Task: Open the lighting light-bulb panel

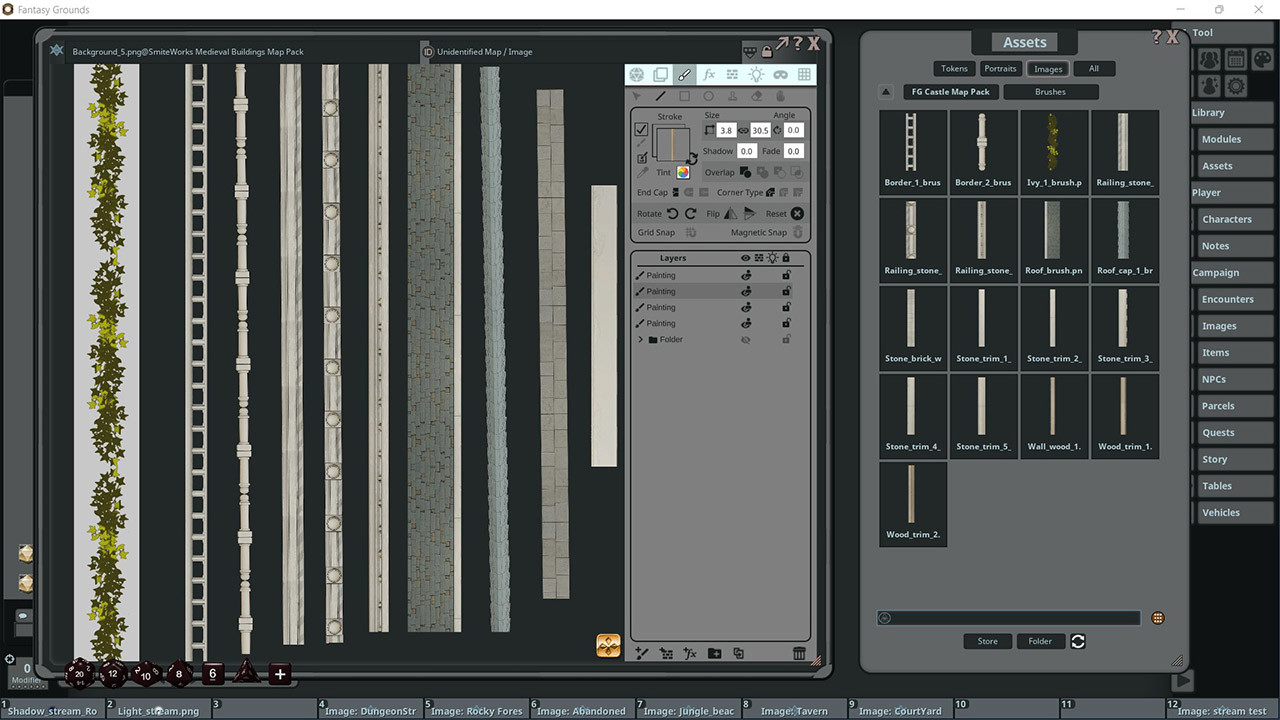Action: 757,76
